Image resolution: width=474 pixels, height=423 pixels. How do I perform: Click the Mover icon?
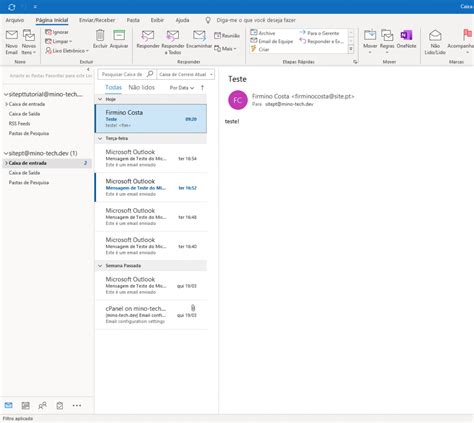(x=370, y=35)
